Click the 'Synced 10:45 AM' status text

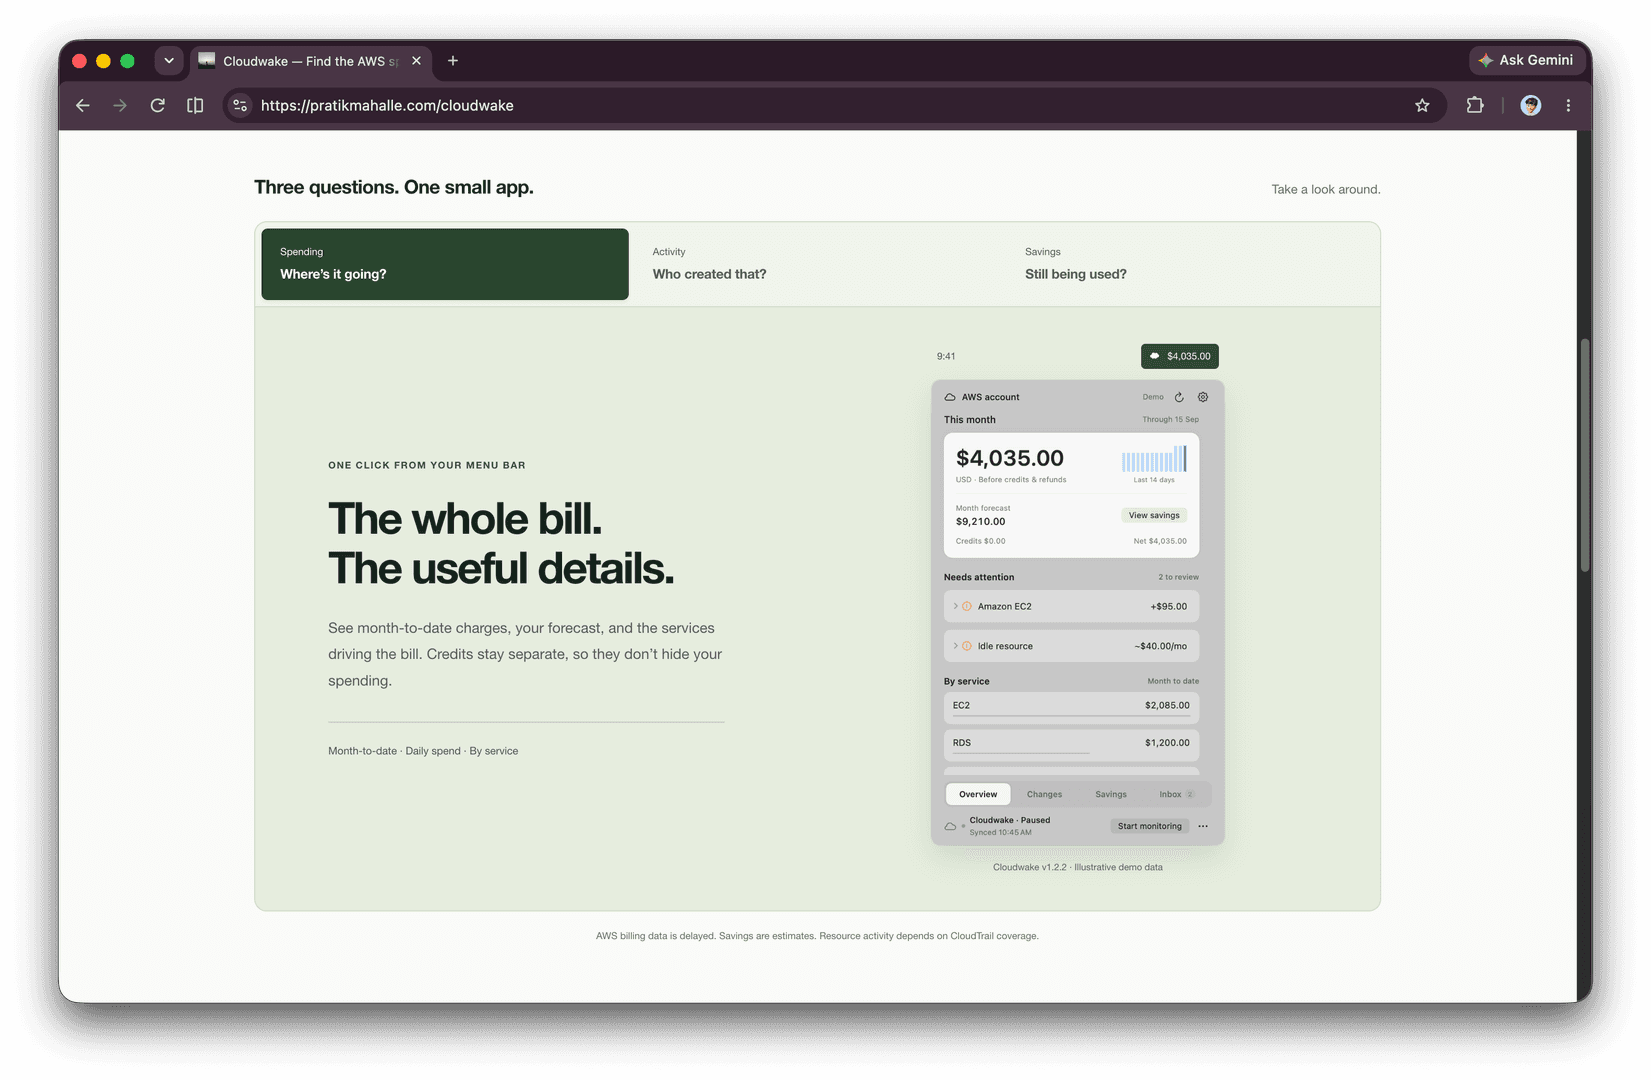pos(1000,832)
